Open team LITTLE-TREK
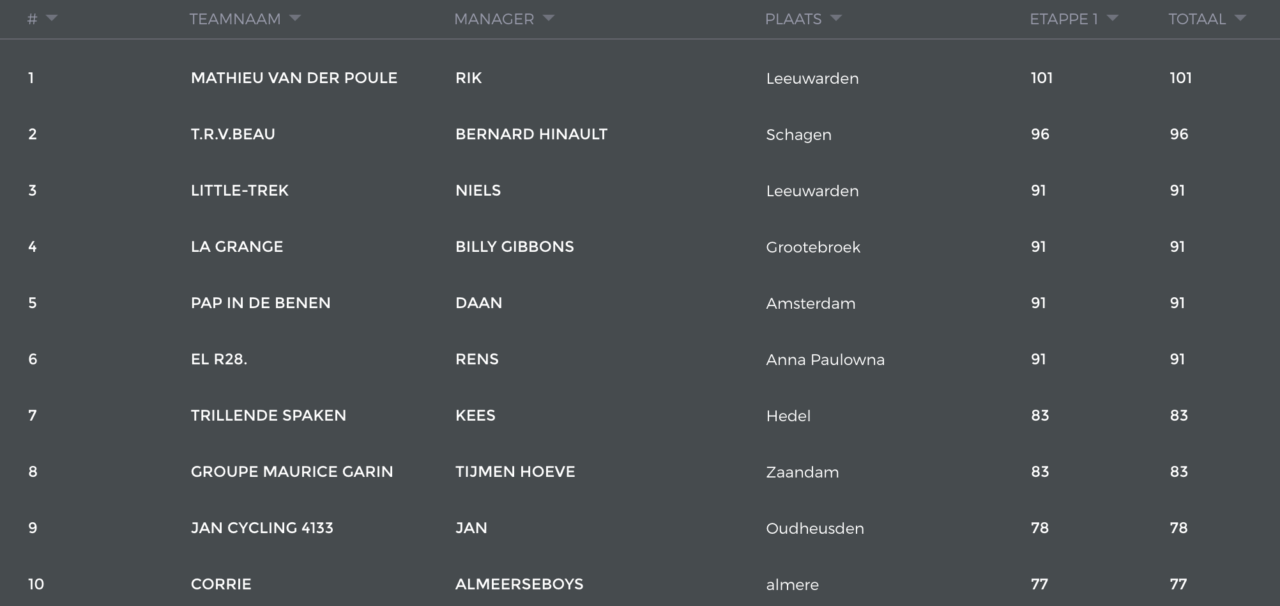Viewport: 1280px width, 606px height. point(240,190)
